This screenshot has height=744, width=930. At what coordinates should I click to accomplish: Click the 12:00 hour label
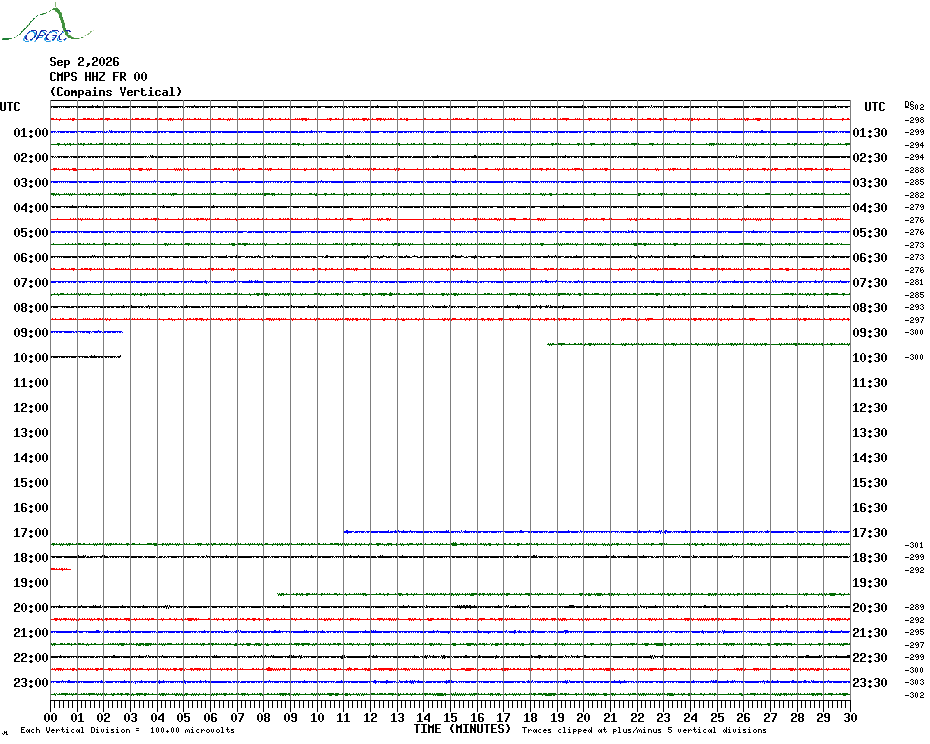[31, 408]
